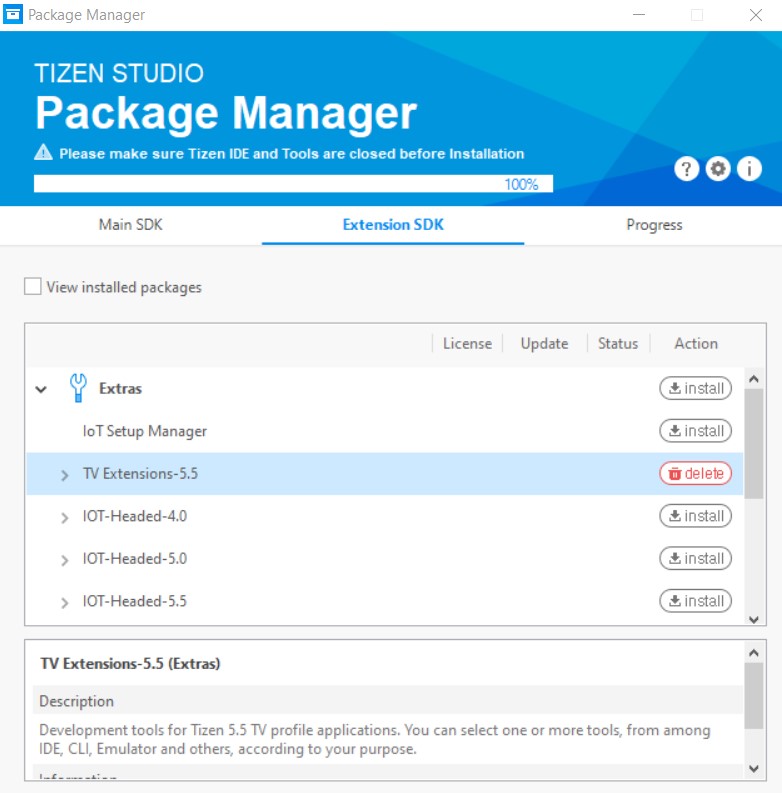Install the IoT Setup Manager package
Image resolution: width=782 pixels, height=793 pixels.
pos(695,431)
